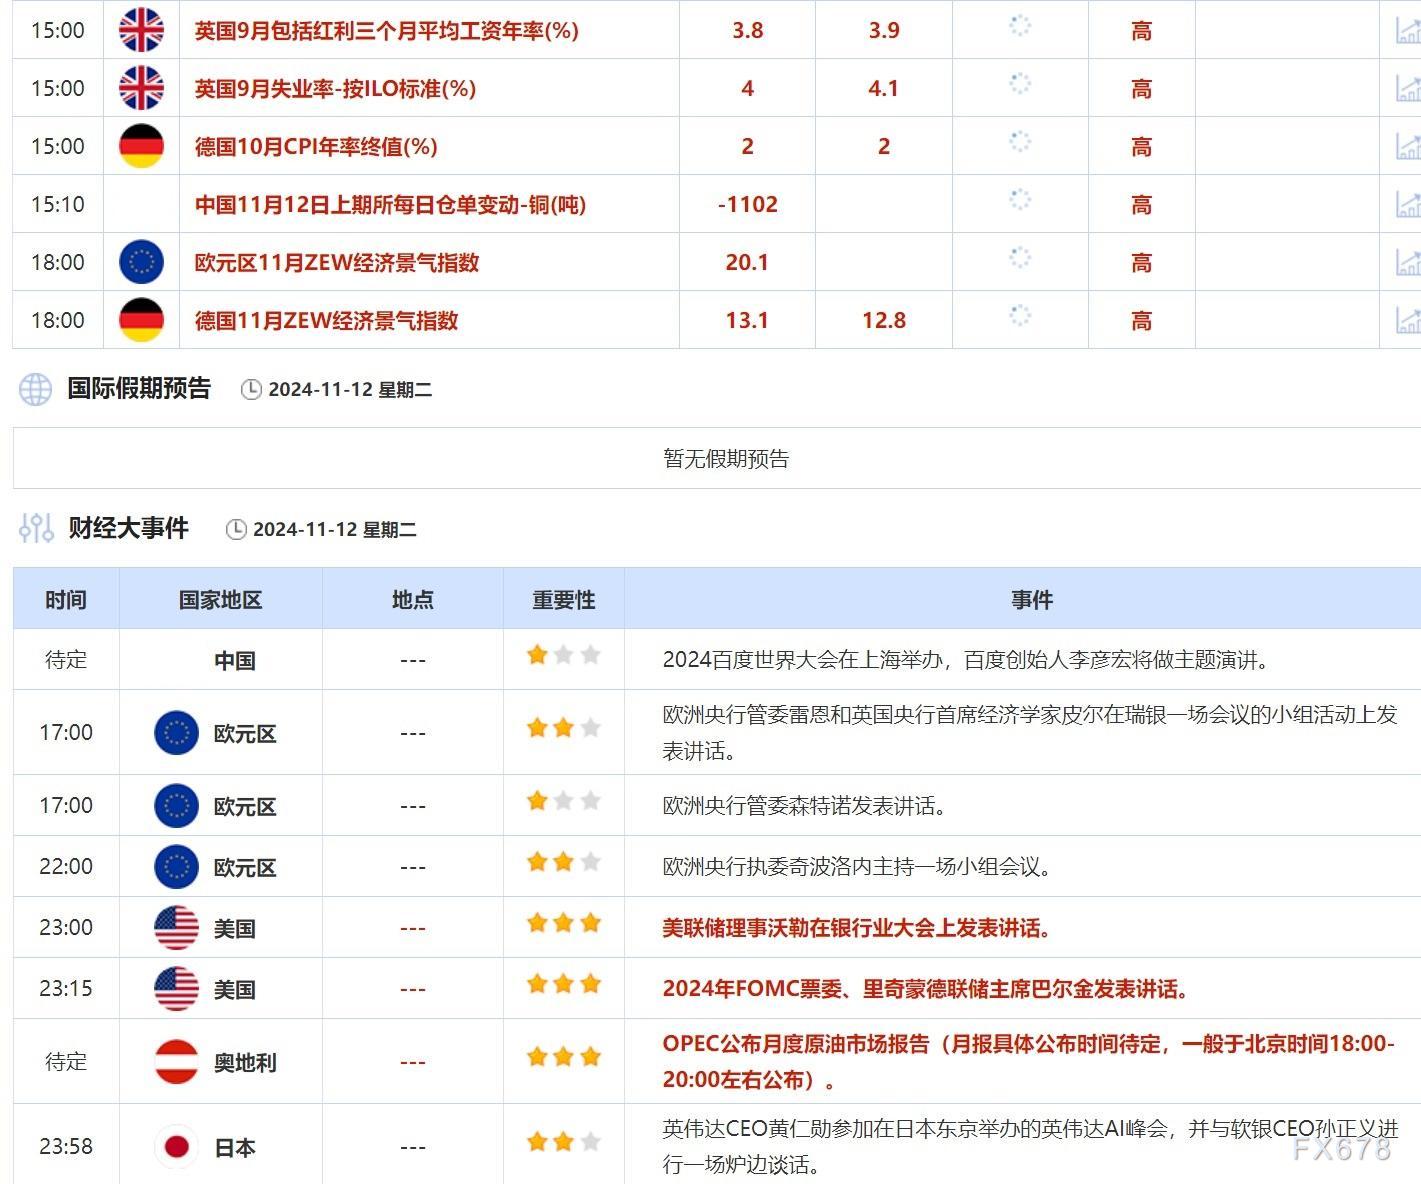
Task: Select the Japan flag in the 23:58 event row
Action: [x=177, y=1147]
